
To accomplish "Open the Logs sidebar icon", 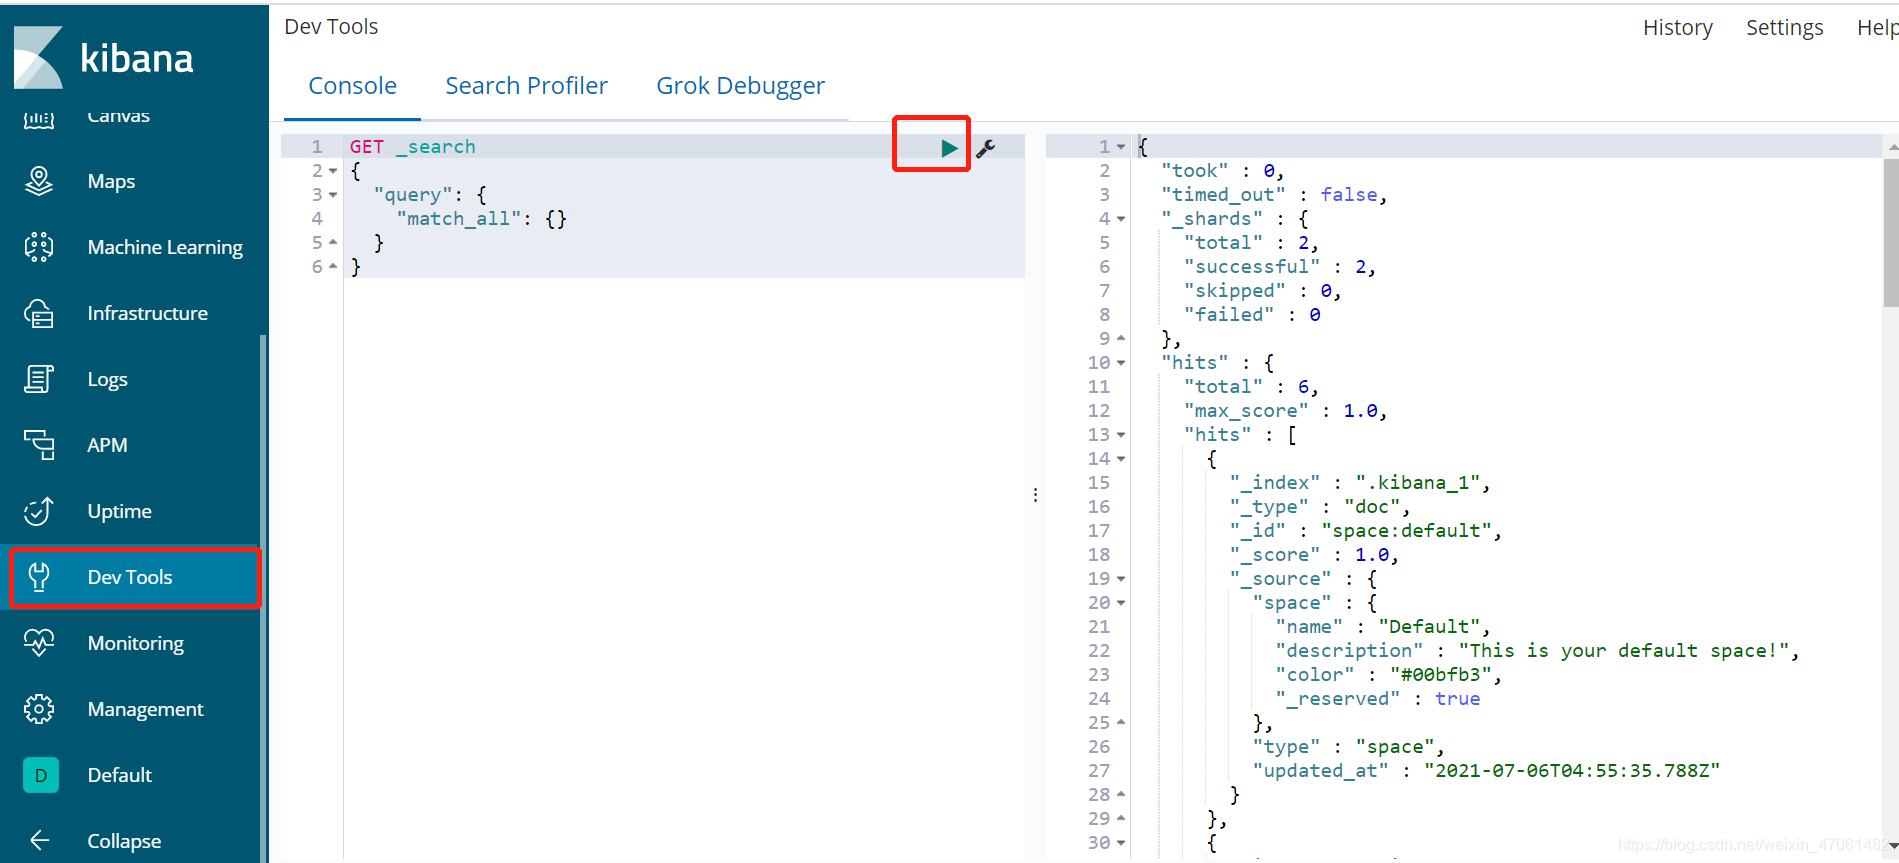I will click(39, 379).
